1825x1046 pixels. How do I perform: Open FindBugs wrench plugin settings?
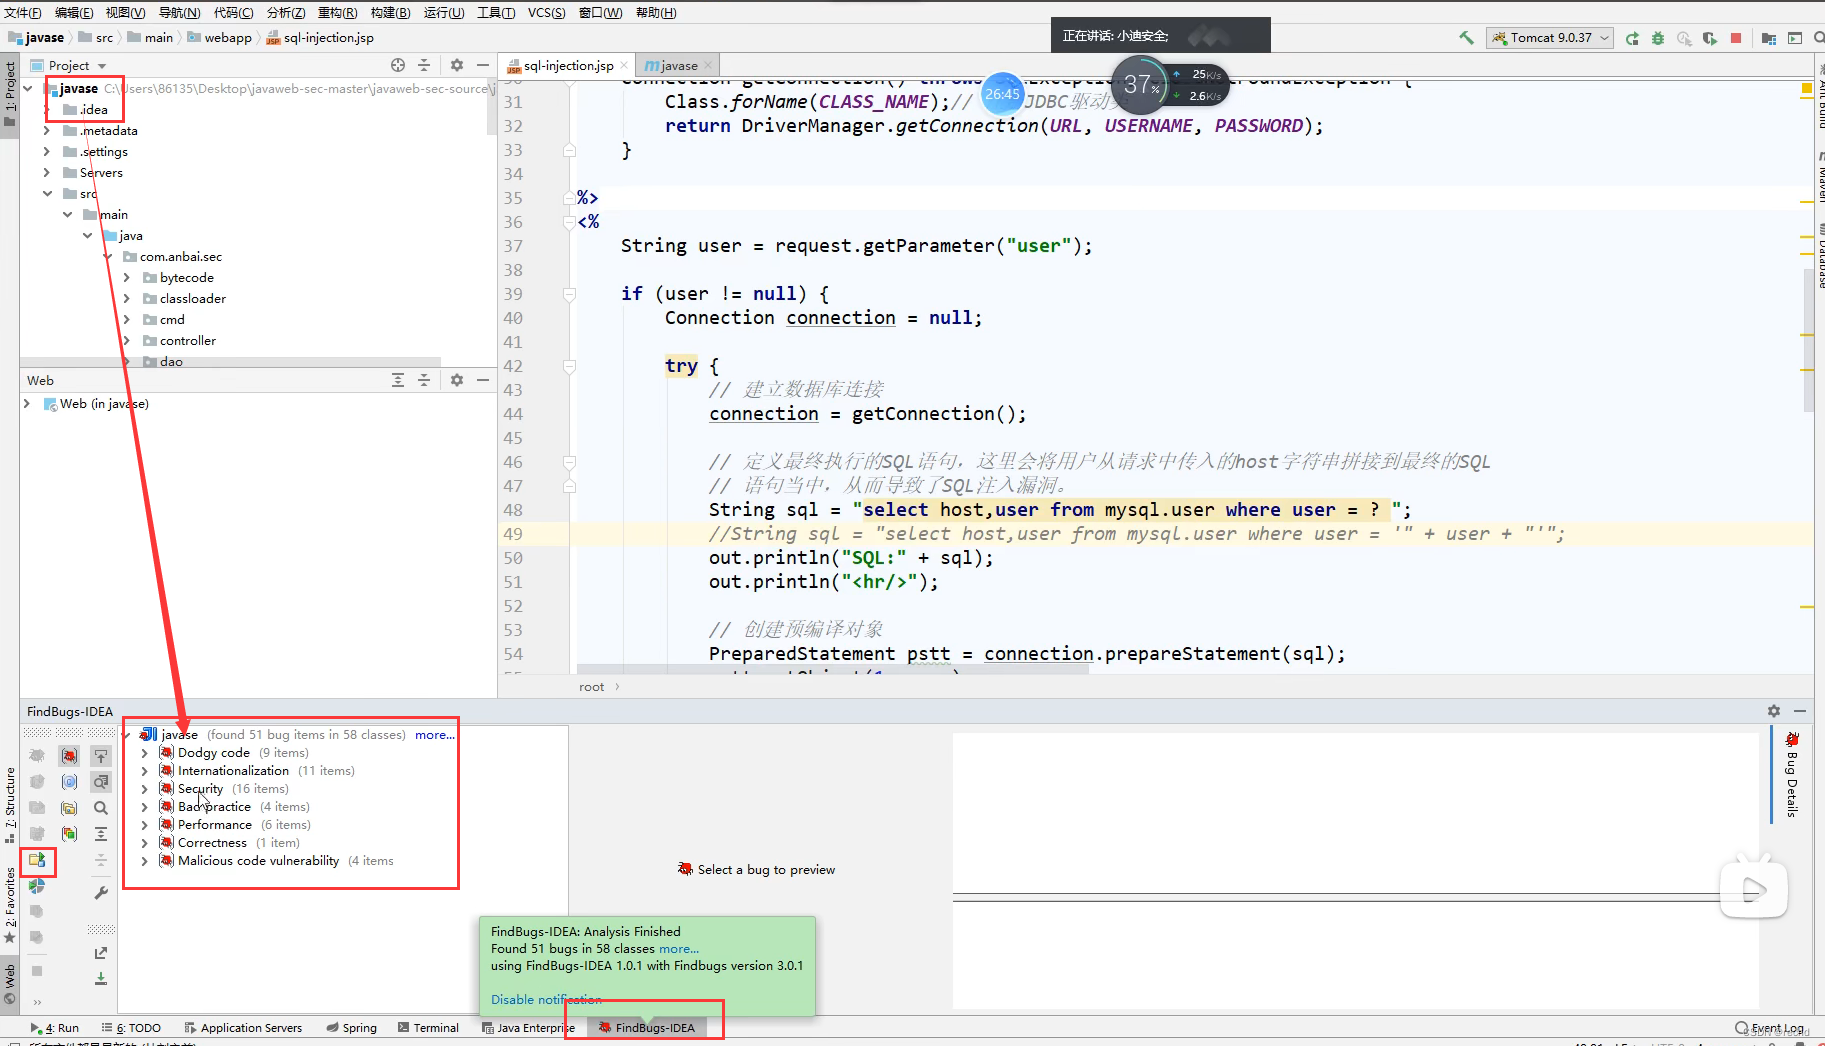[101, 893]
